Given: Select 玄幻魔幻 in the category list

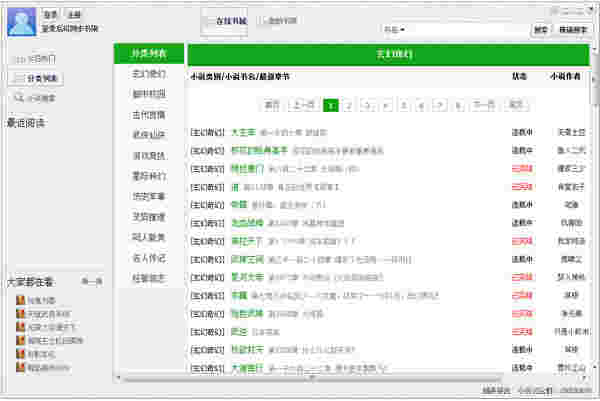Looking at the screenshot, I should [149, 74].
